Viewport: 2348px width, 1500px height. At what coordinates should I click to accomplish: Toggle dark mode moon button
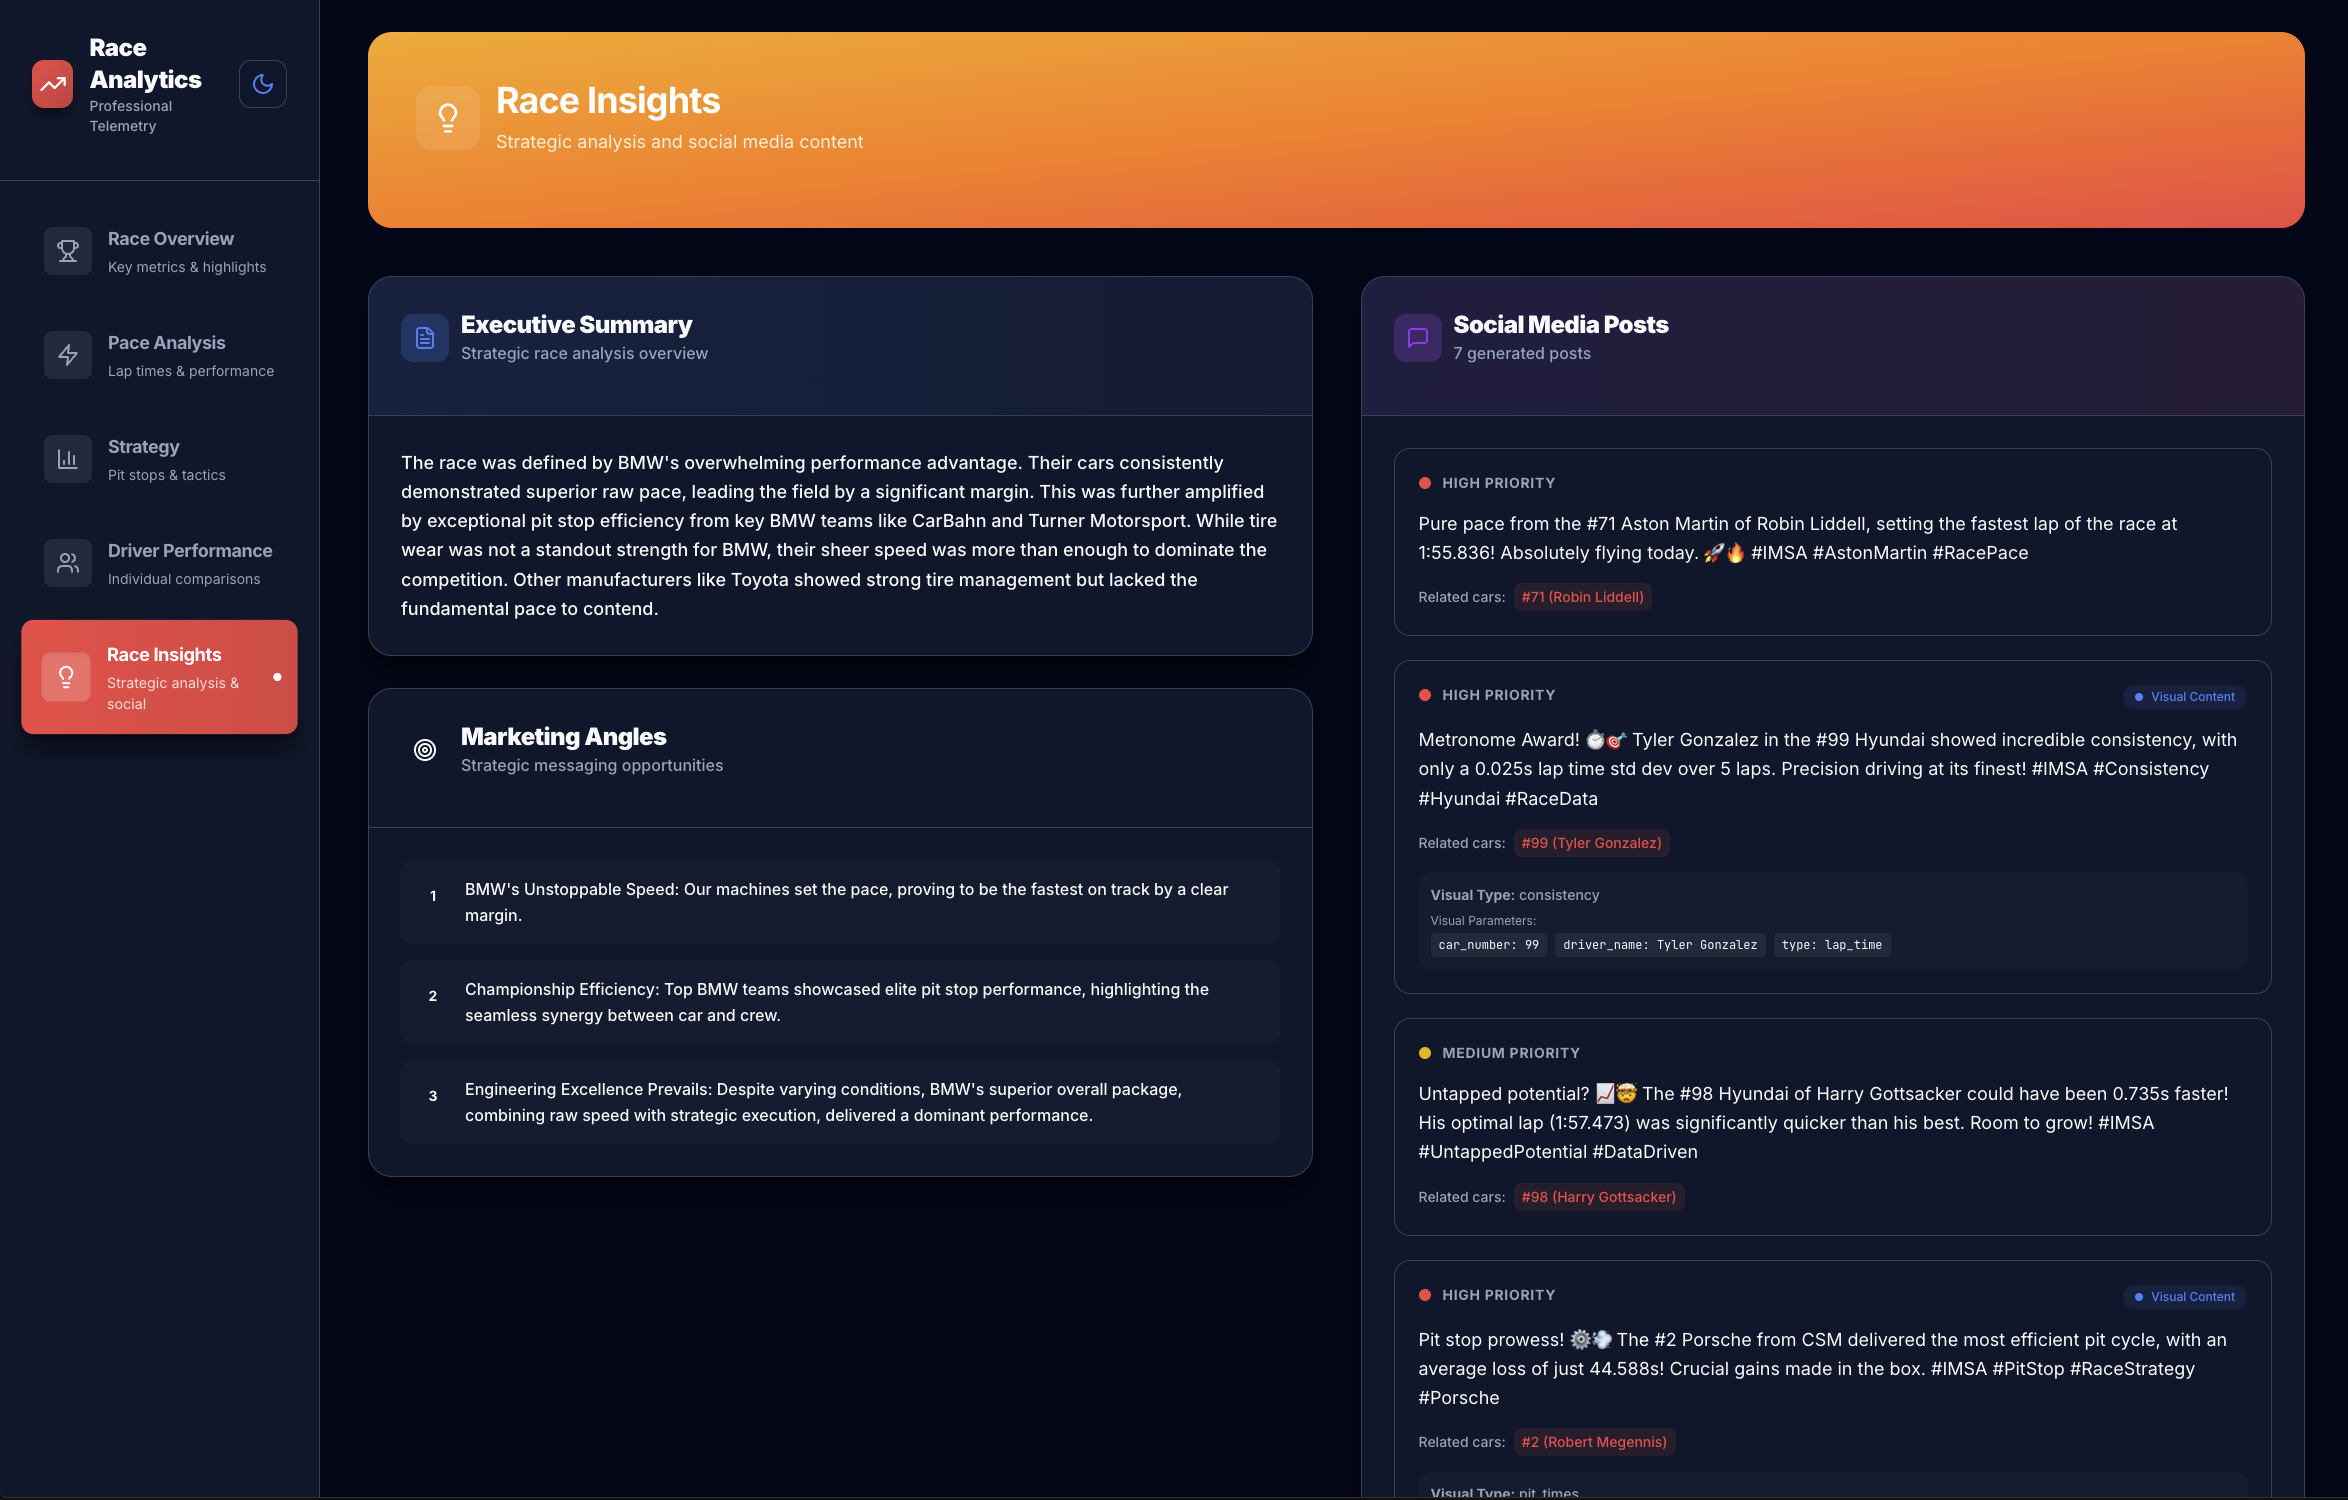[x=263, y=84]
